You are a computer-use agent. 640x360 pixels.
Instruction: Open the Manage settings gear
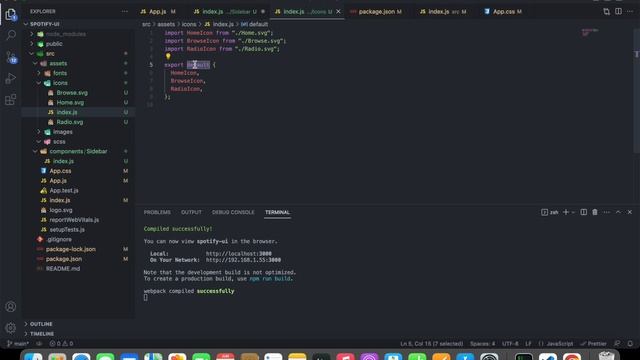click(11, 327)
